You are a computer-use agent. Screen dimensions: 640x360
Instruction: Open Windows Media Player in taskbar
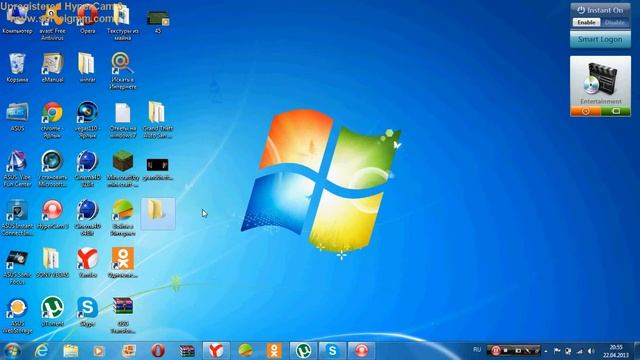98,351
